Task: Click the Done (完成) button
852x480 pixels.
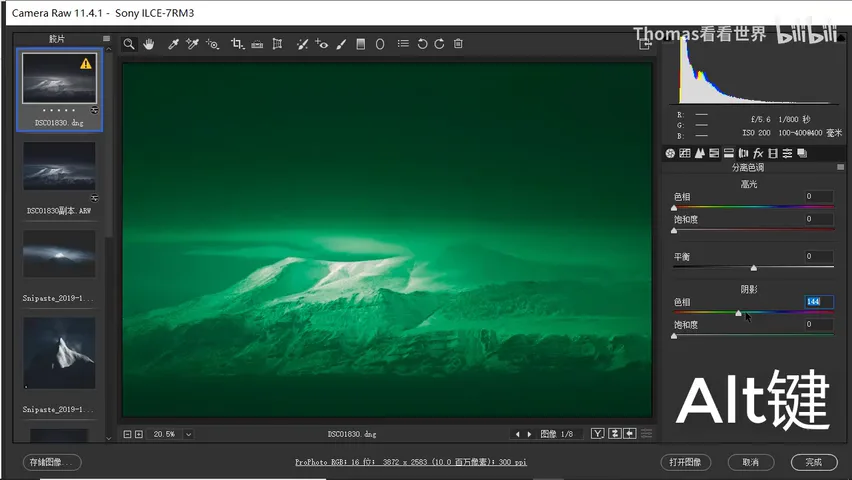Action: point(814,462)
